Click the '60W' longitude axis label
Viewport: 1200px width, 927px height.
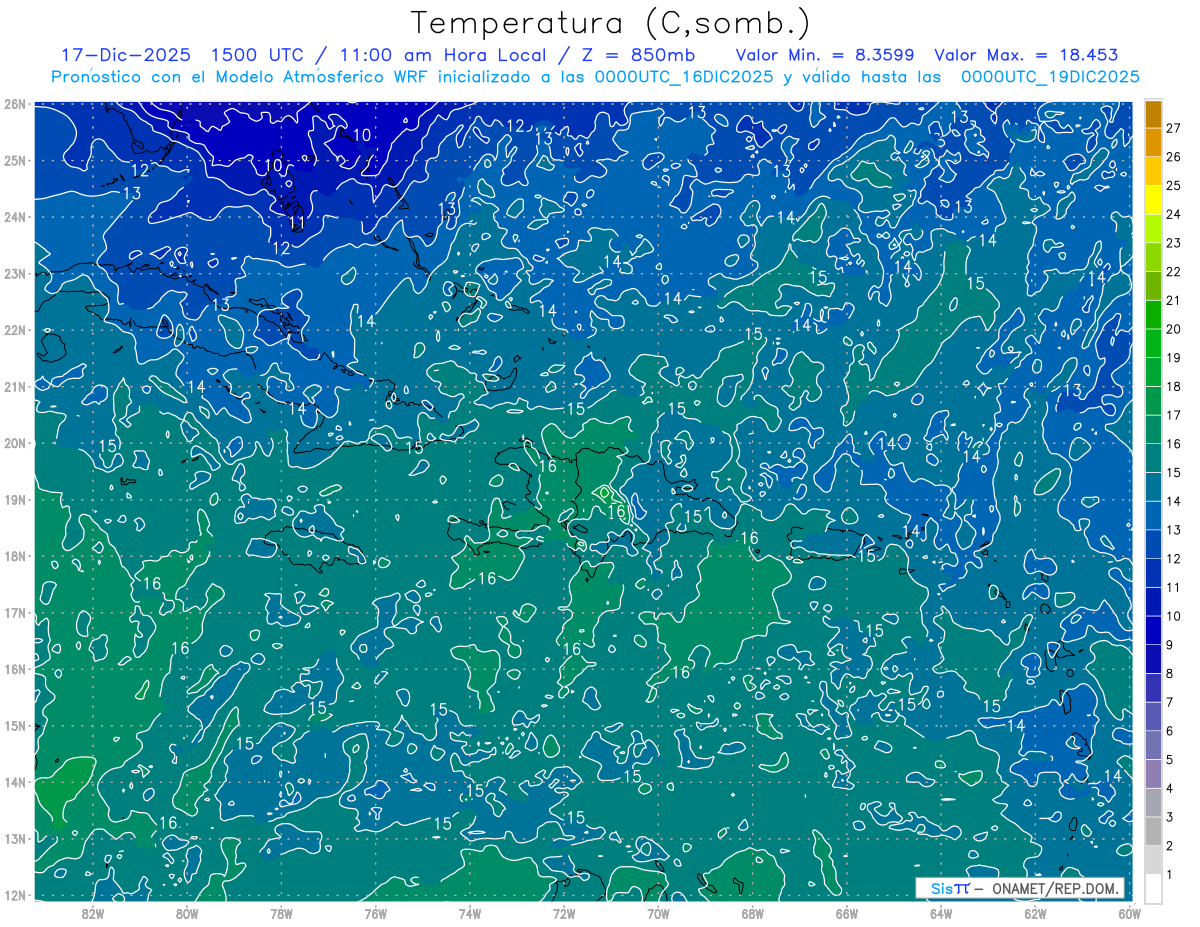click(x=1129, y=913)
